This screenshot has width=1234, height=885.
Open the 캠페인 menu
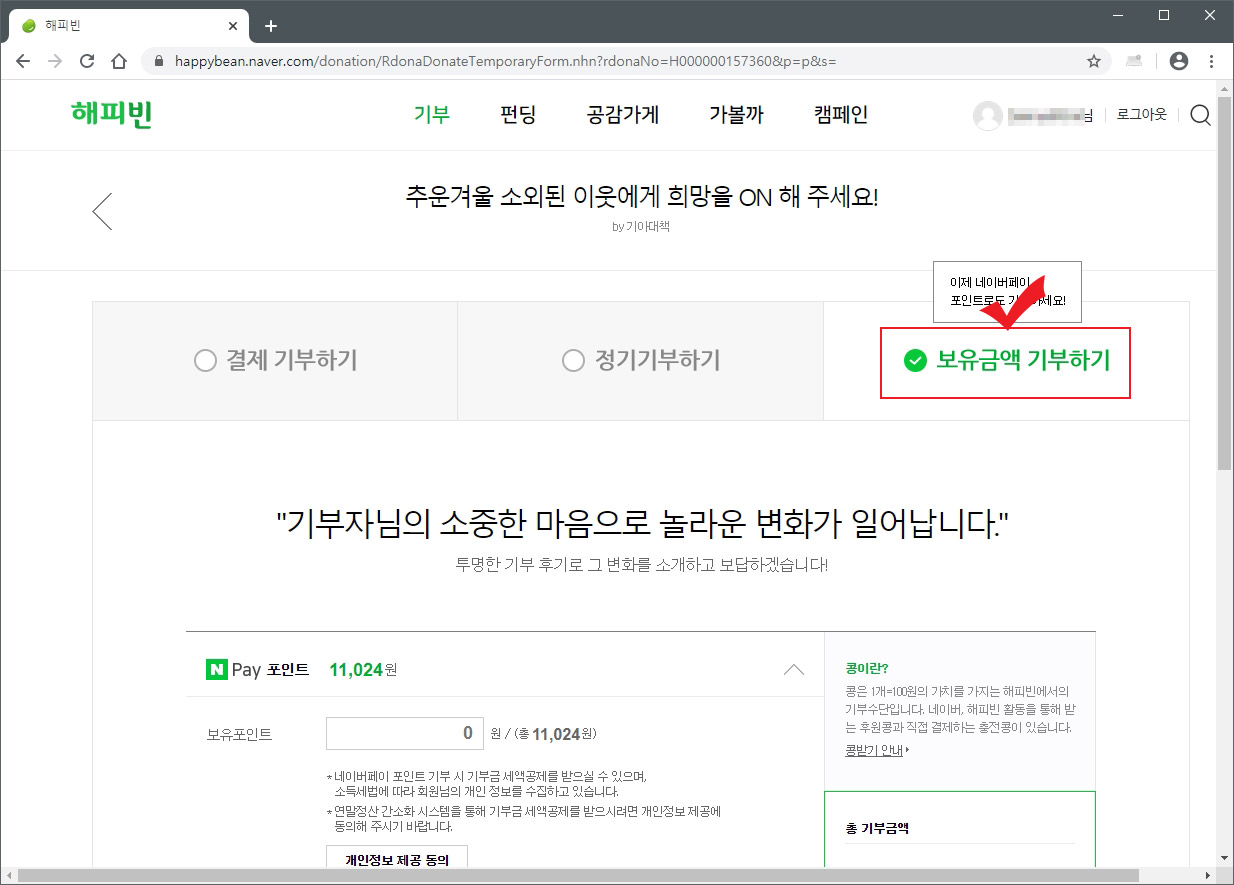[x=841, y=114]
